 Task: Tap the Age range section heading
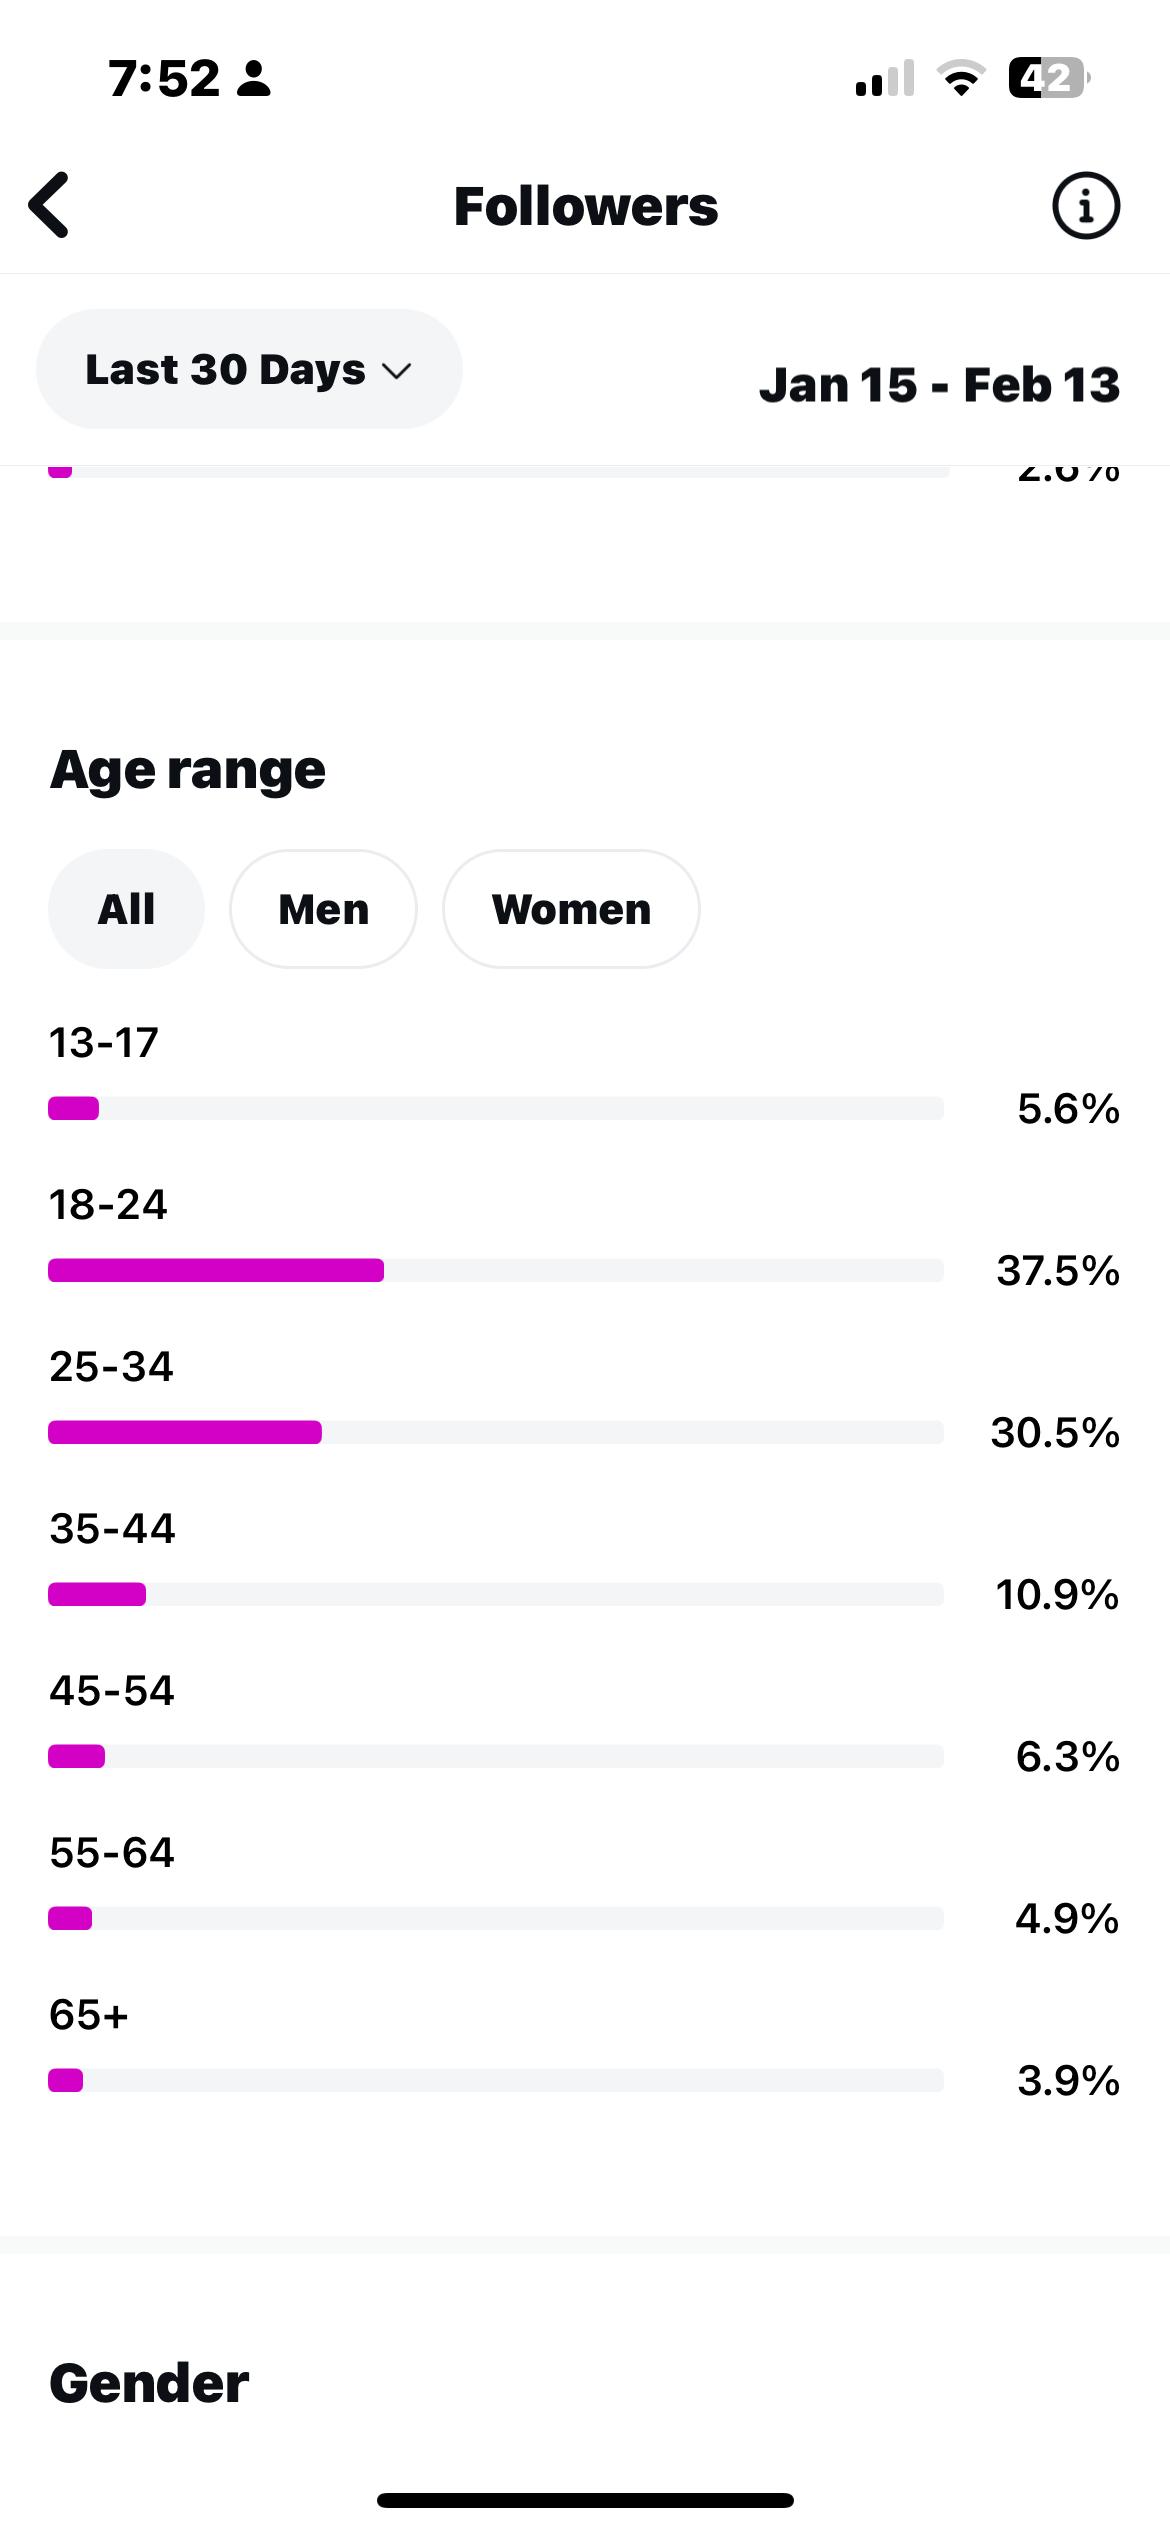(x=188, y=770)
